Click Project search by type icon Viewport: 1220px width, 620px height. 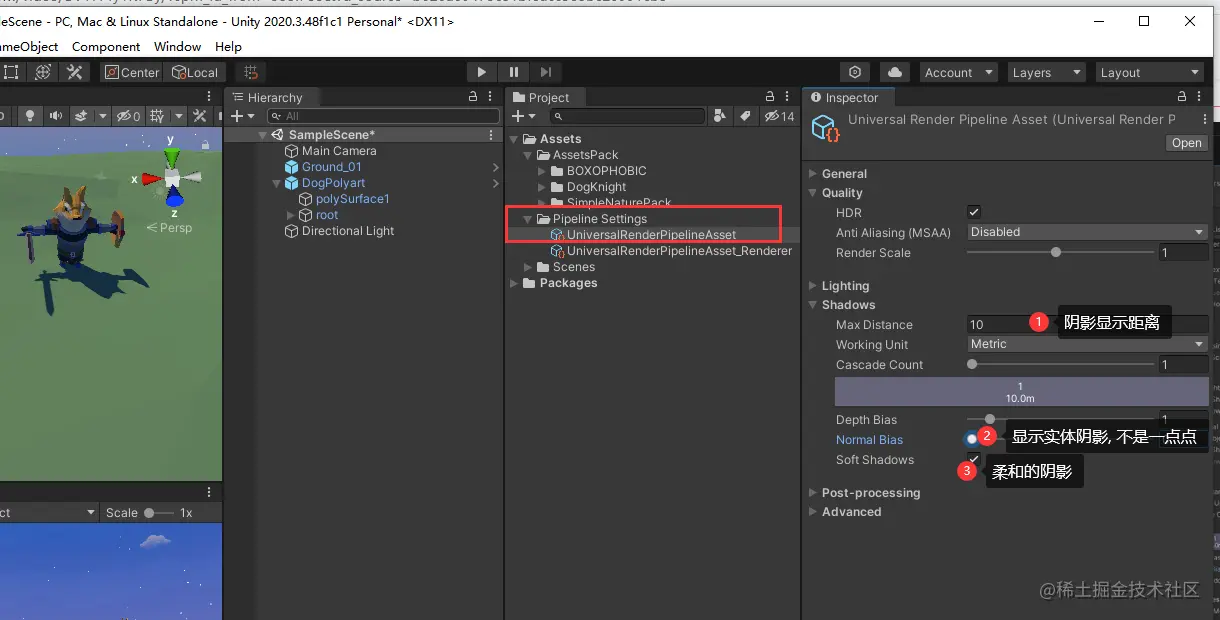pyautogui.click(x=720, y=116)
